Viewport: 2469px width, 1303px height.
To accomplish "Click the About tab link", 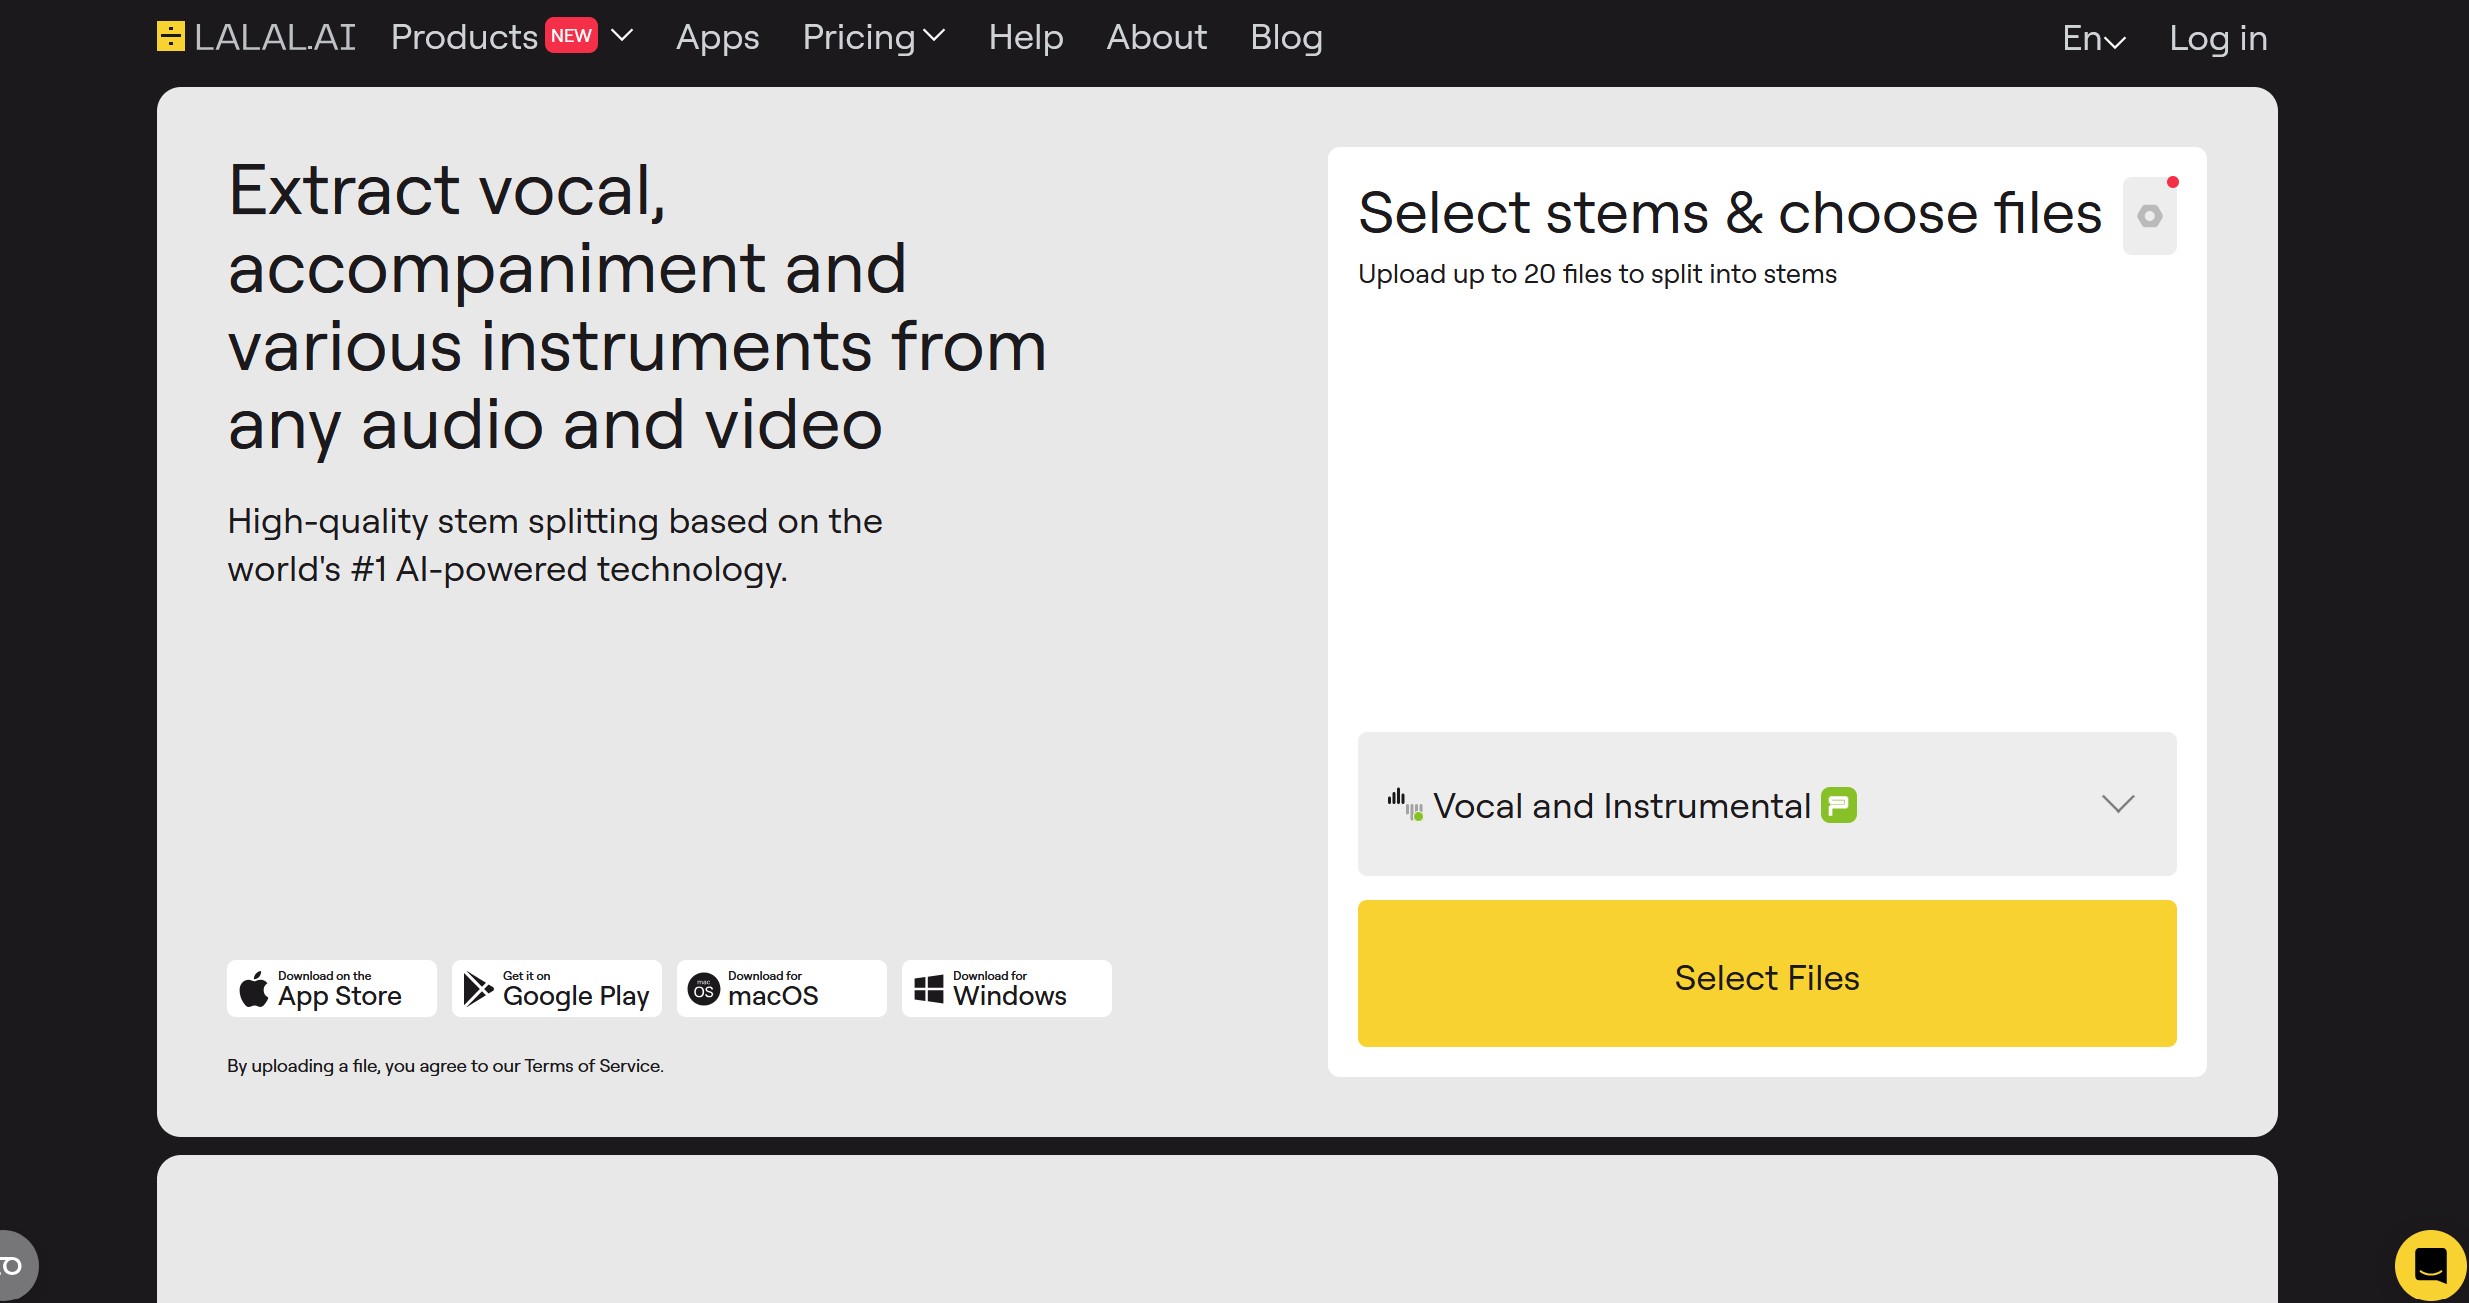I will click(1158, 34).
